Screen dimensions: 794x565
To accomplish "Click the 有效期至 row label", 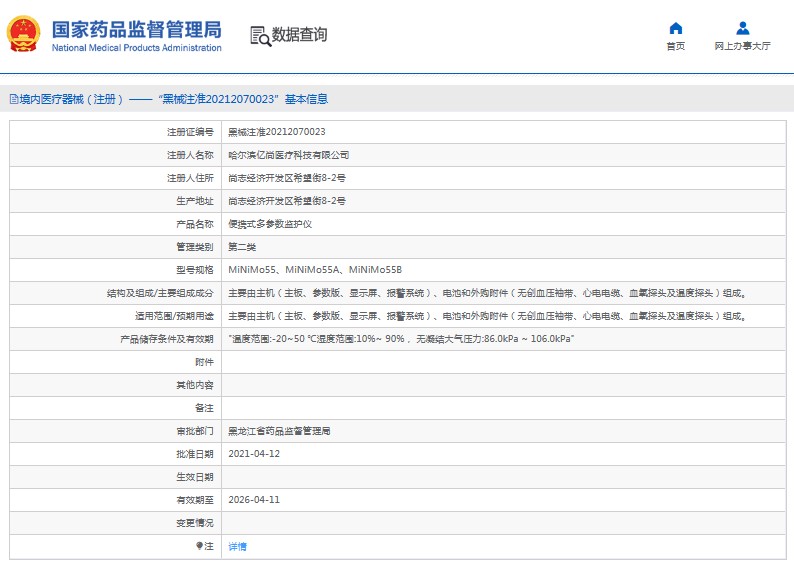I will click(195, 500).
